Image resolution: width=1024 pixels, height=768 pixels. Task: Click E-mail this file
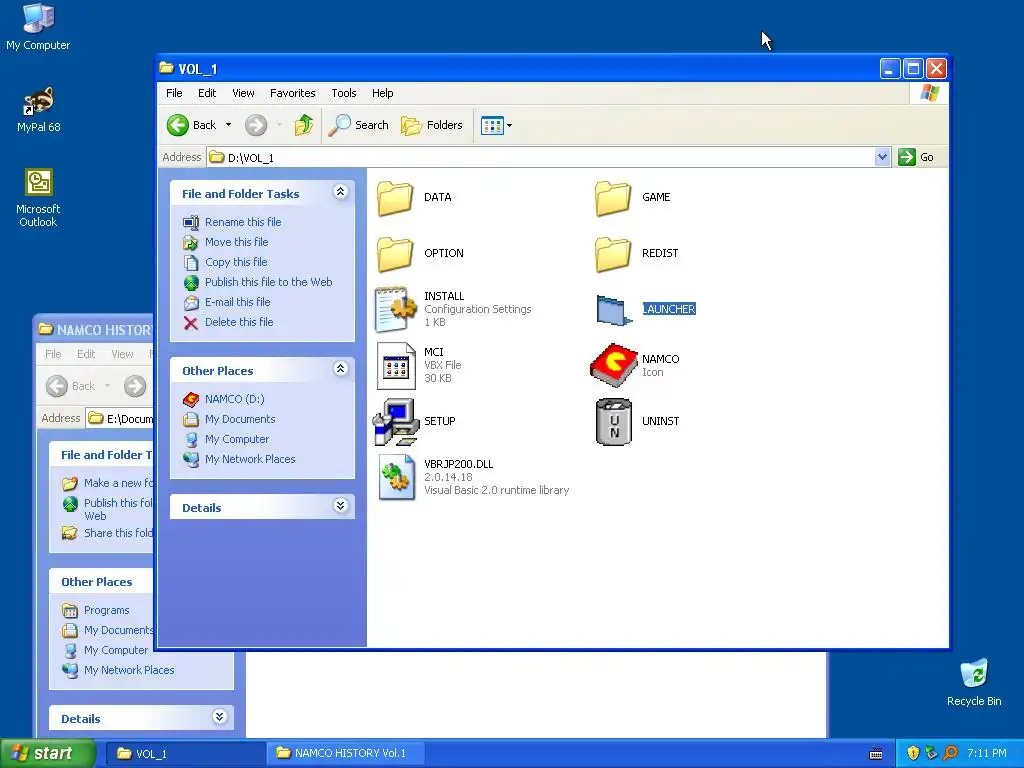[x=238, y=302]
